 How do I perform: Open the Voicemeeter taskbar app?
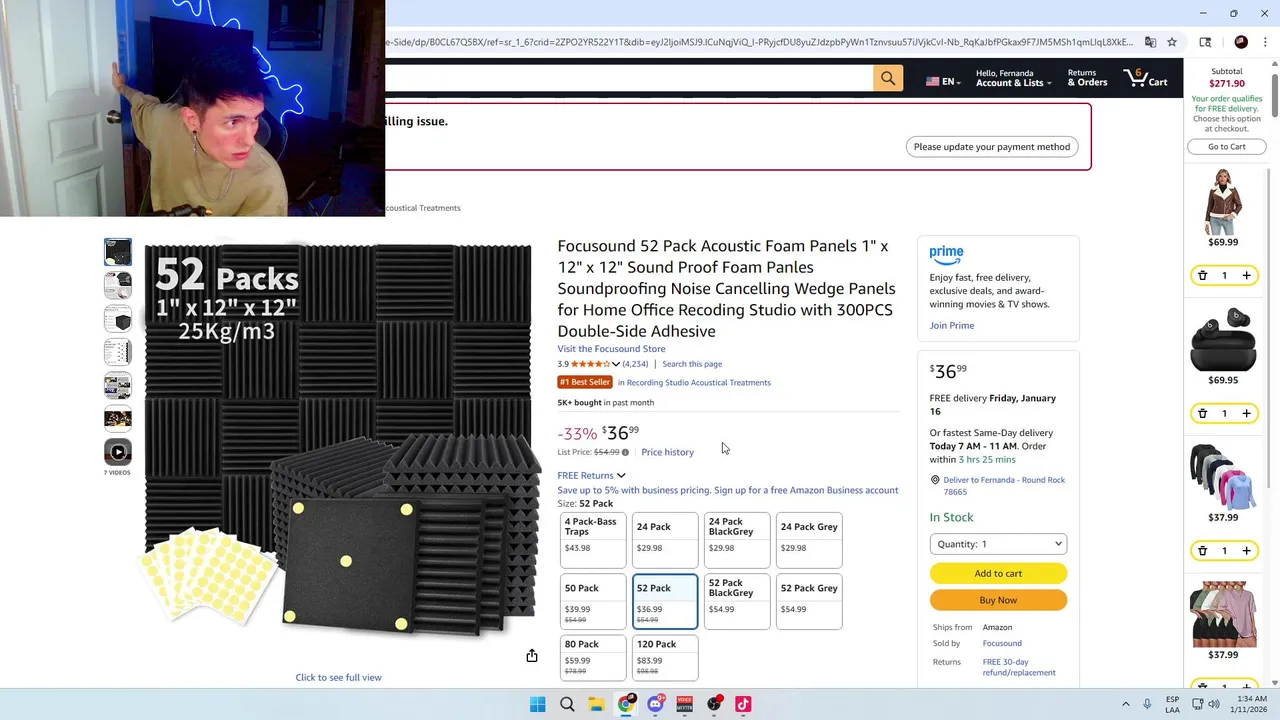tap(684, 704)
